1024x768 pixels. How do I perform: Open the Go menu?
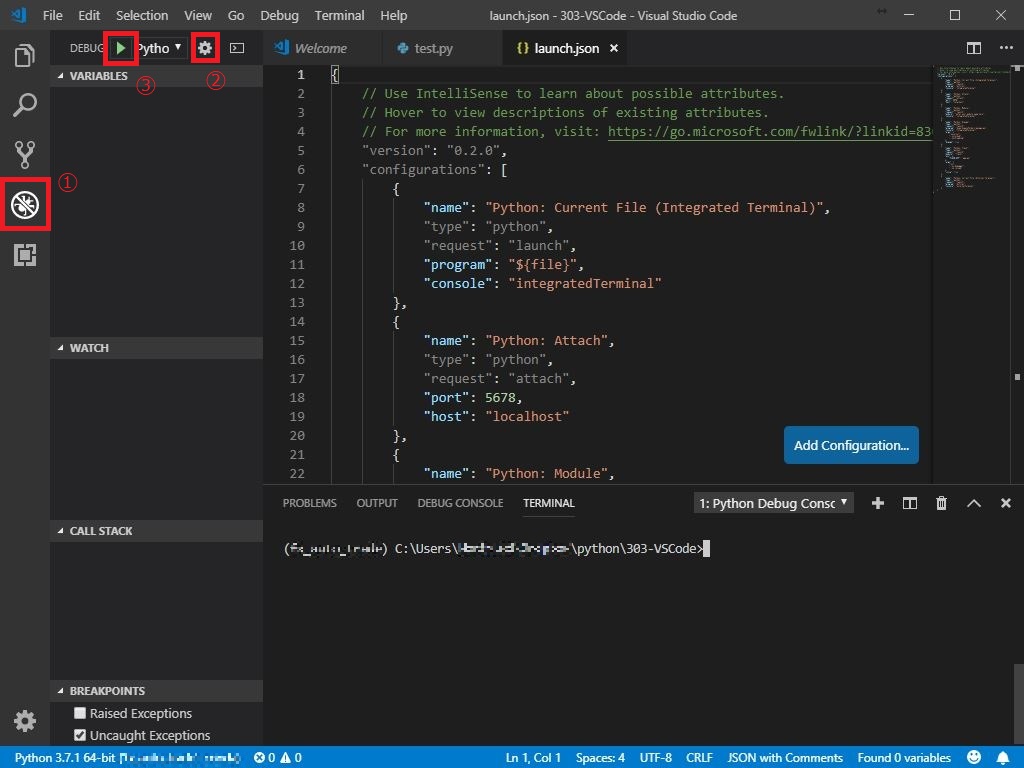pos(236,15)
